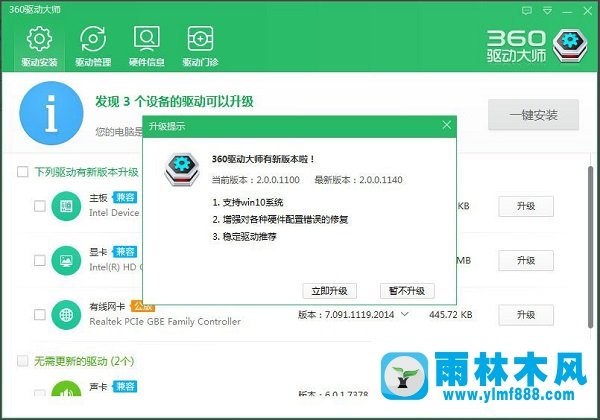Switch to the 驱动管理 tab
Image resolution: width=600 pixels, height=420 pixels.
tap(93, 47)
